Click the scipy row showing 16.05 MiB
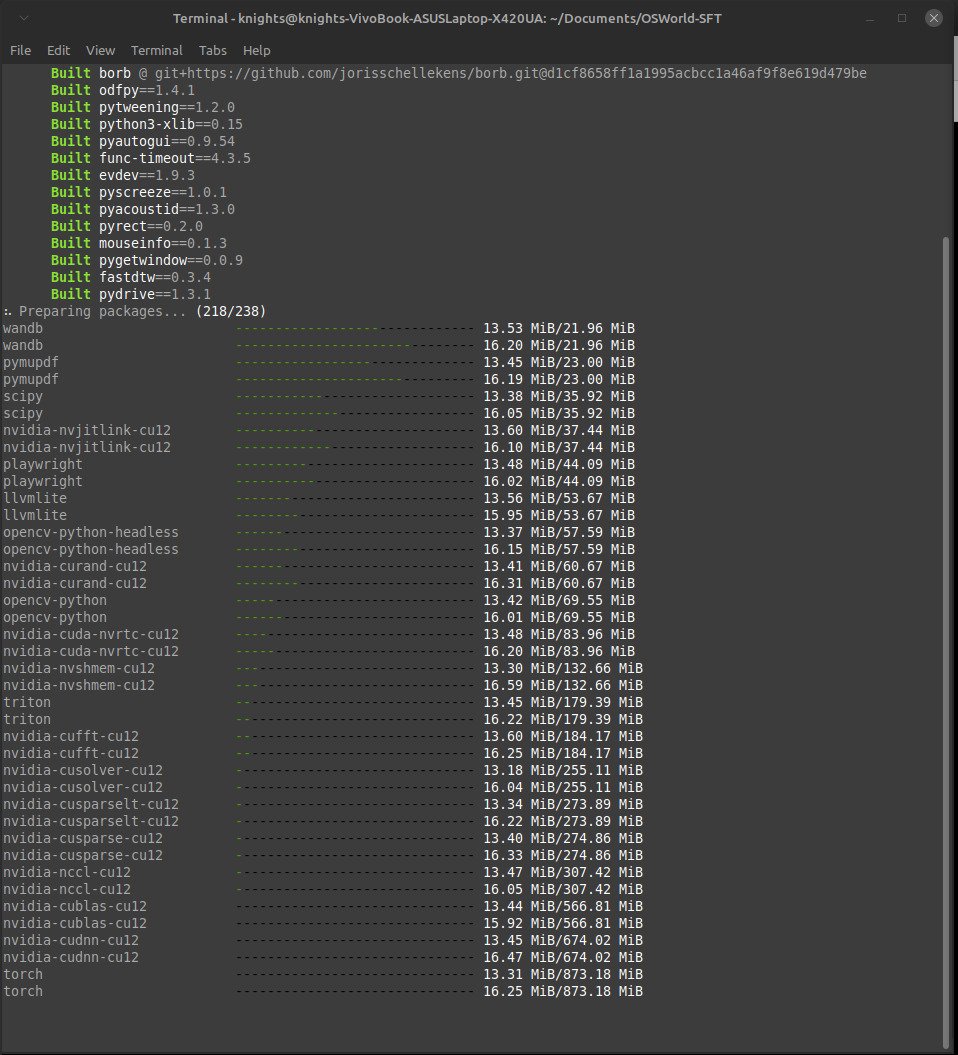The width and height of the screenshot is (958, 1055). pyautogui.click(x=319, y=413)
